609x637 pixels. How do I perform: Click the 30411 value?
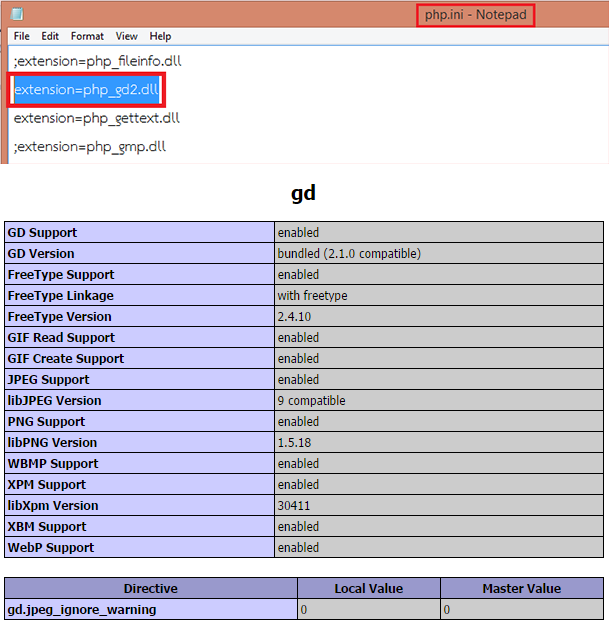pos(294,506)
